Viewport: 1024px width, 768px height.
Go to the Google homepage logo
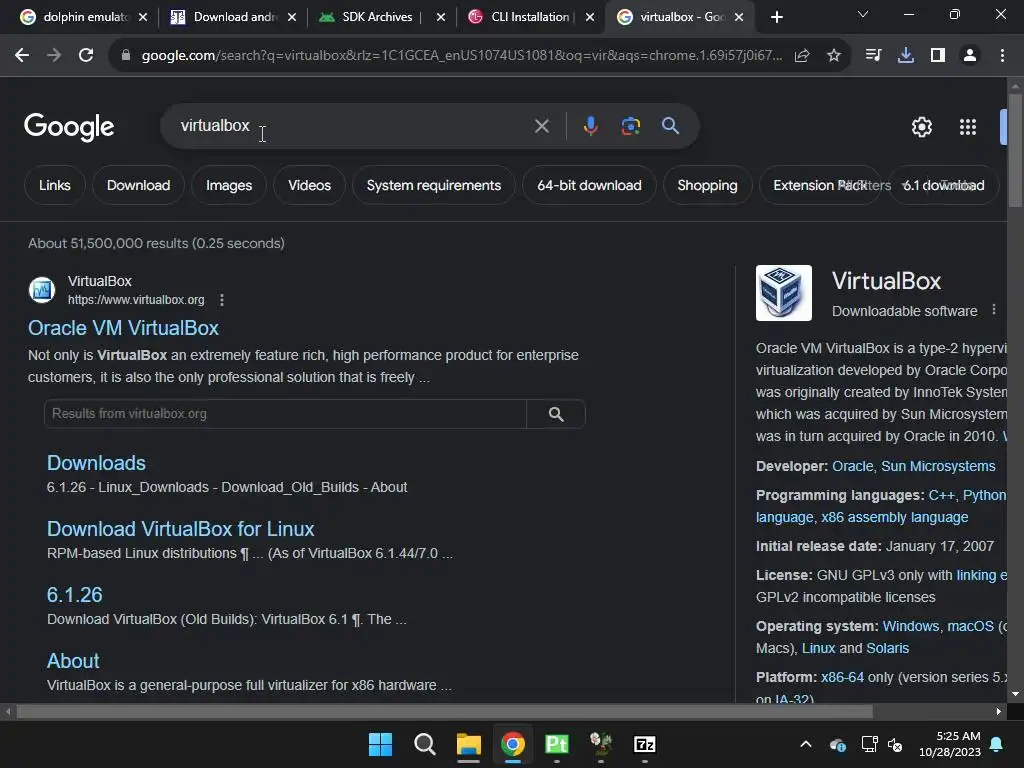(69, 126)
